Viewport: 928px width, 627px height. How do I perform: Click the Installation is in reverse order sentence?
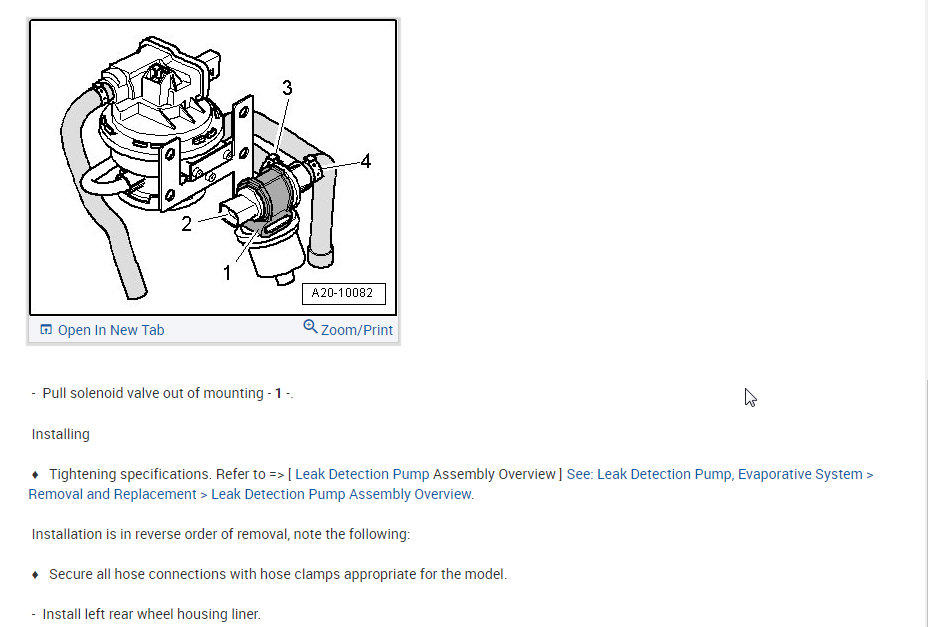click(221, 534)
